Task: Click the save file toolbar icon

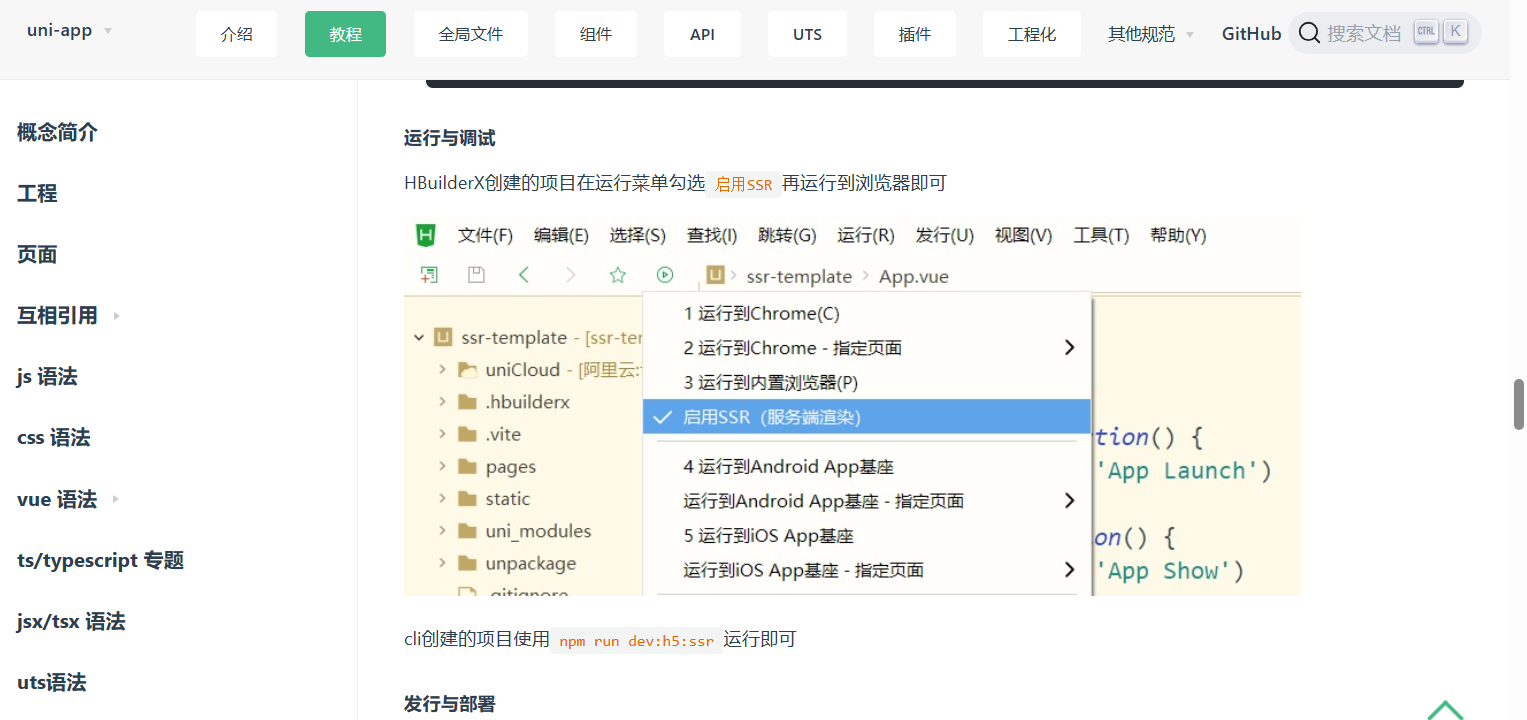Action: click(x=477, y=275)
